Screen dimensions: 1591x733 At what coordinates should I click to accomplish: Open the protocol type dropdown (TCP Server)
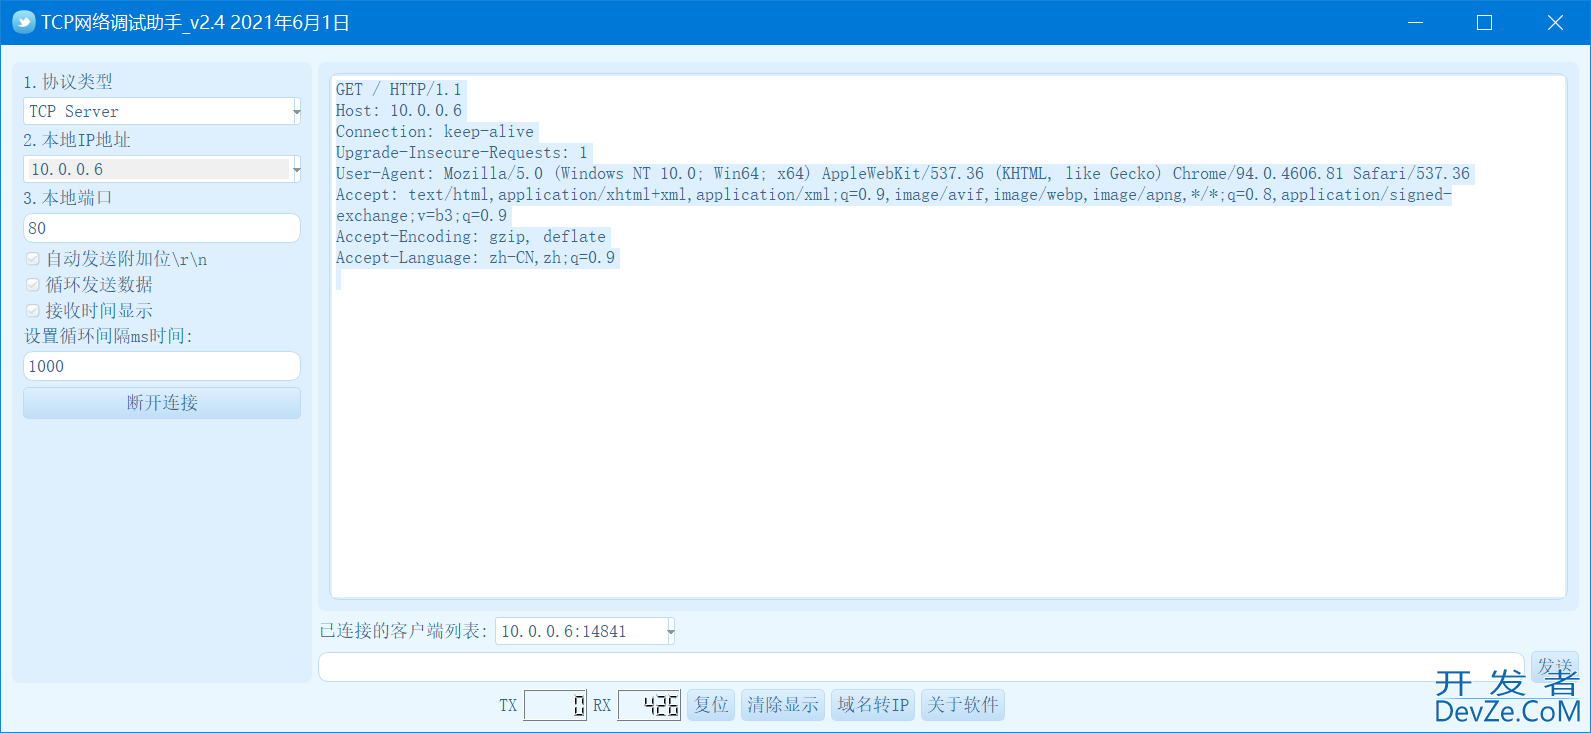[x=162, y=111]
